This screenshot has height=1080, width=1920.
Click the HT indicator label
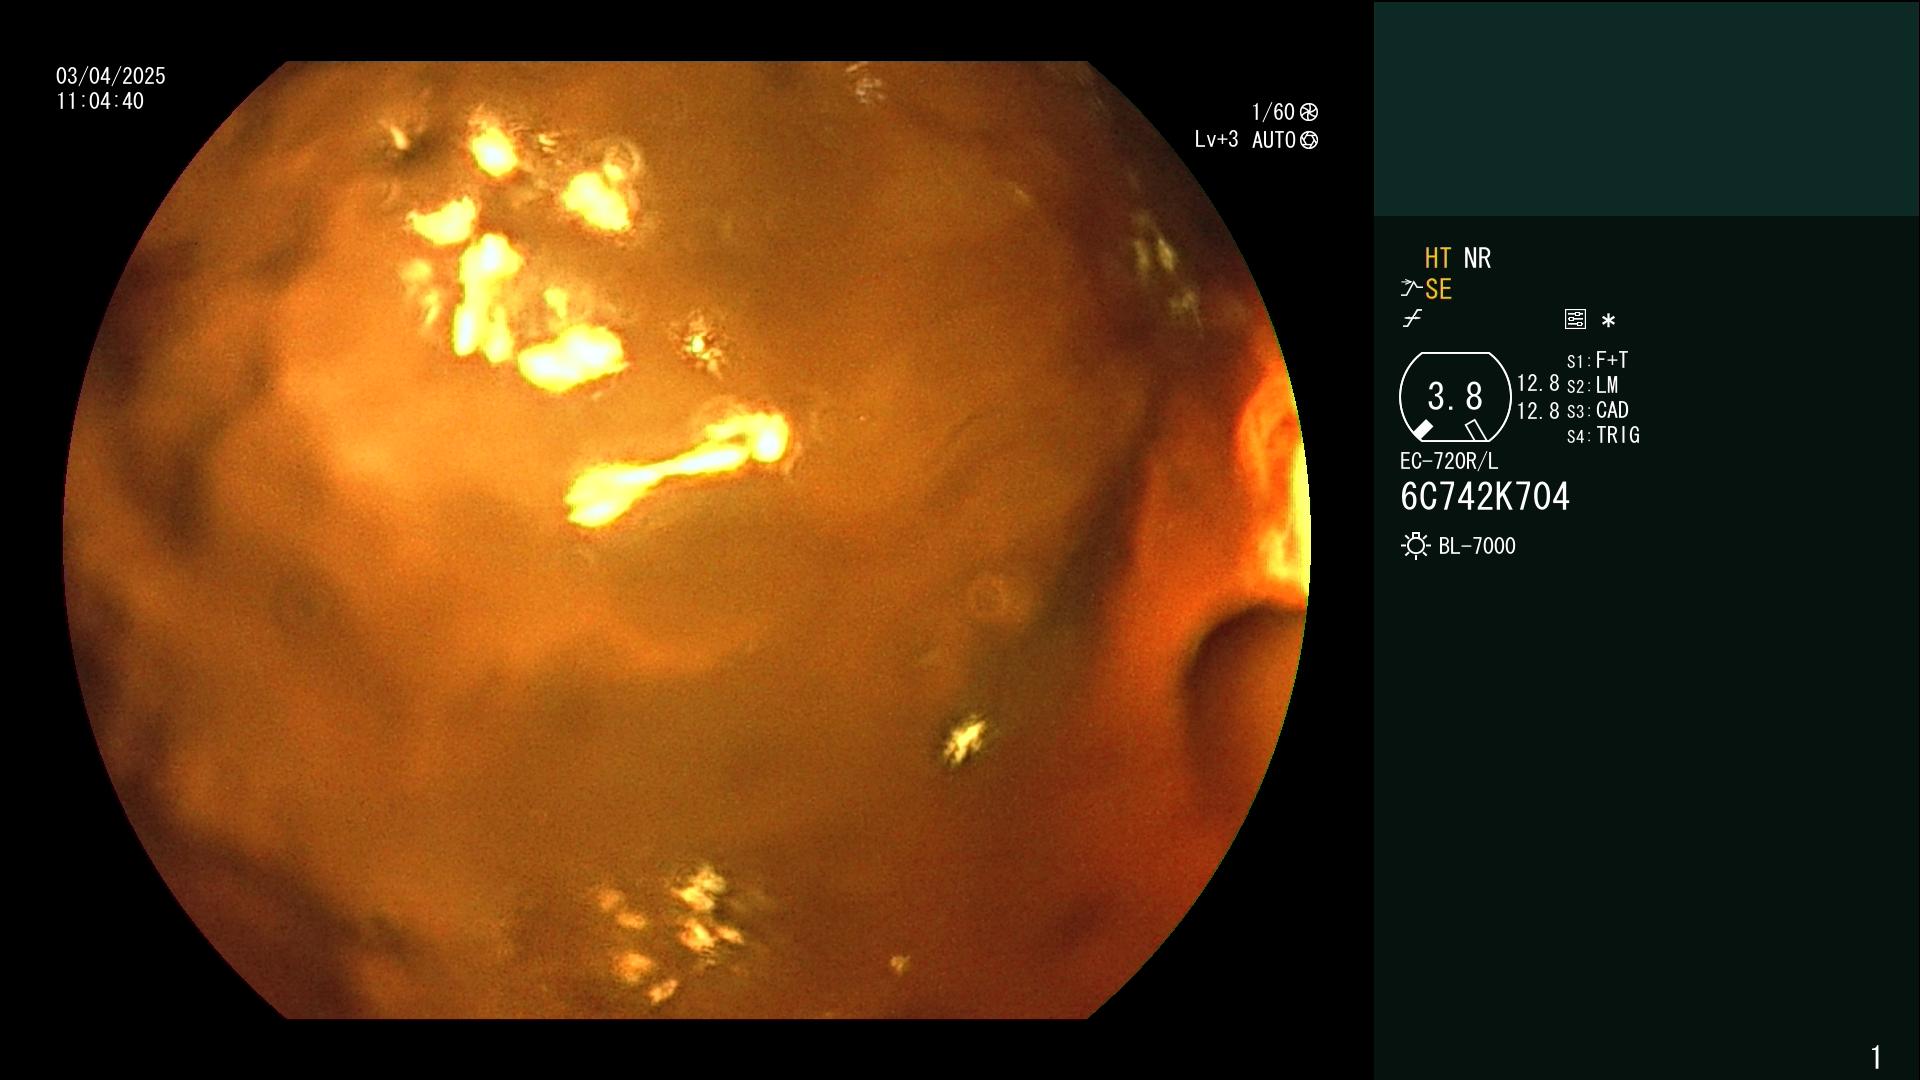1438,258
